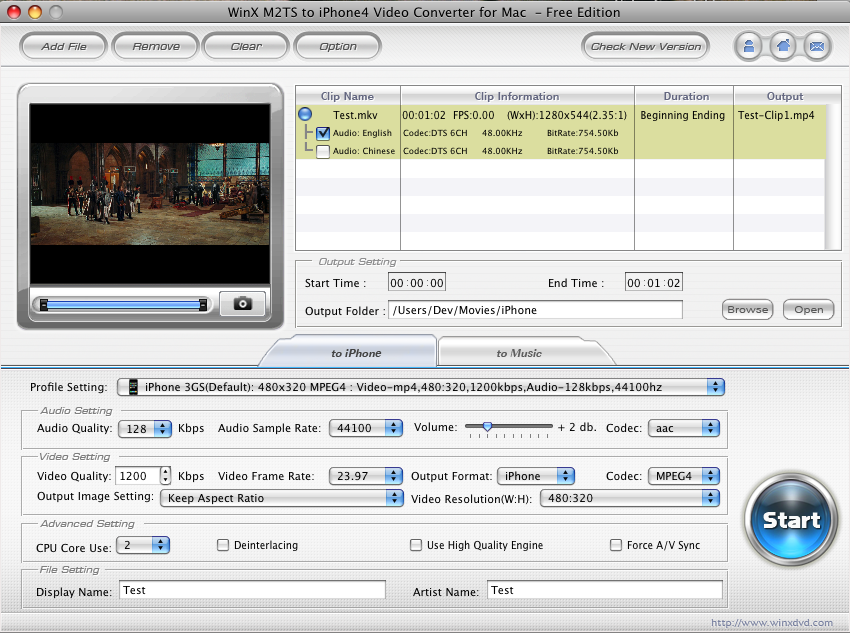Viewport: 850px width, 633px height.
Task: Click the Test-Clip1.mp4 output name
Action: click(776, 115)
